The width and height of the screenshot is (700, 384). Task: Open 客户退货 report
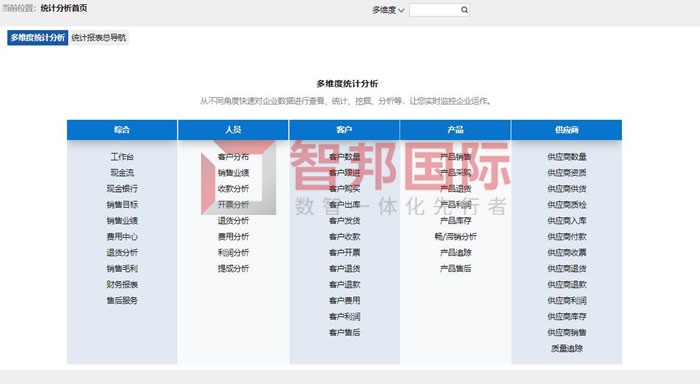point(344,268)
